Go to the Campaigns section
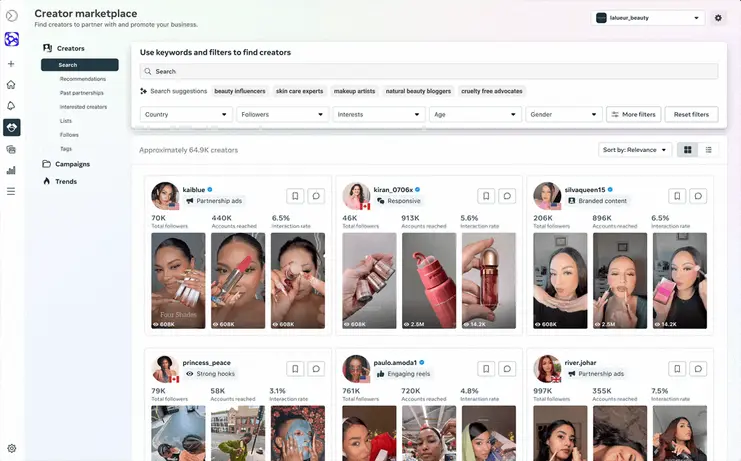Image resolution: width=741 pixels, height=461 pixels. (x=72, y=164)
